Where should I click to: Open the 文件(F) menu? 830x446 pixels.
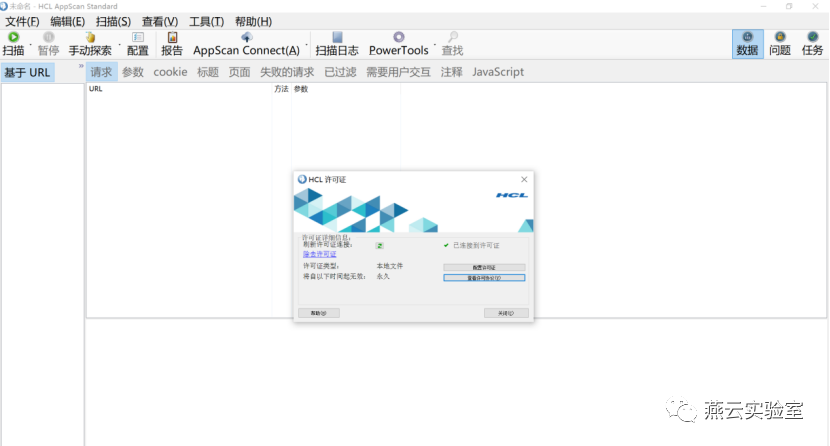(x=22, y=22)
